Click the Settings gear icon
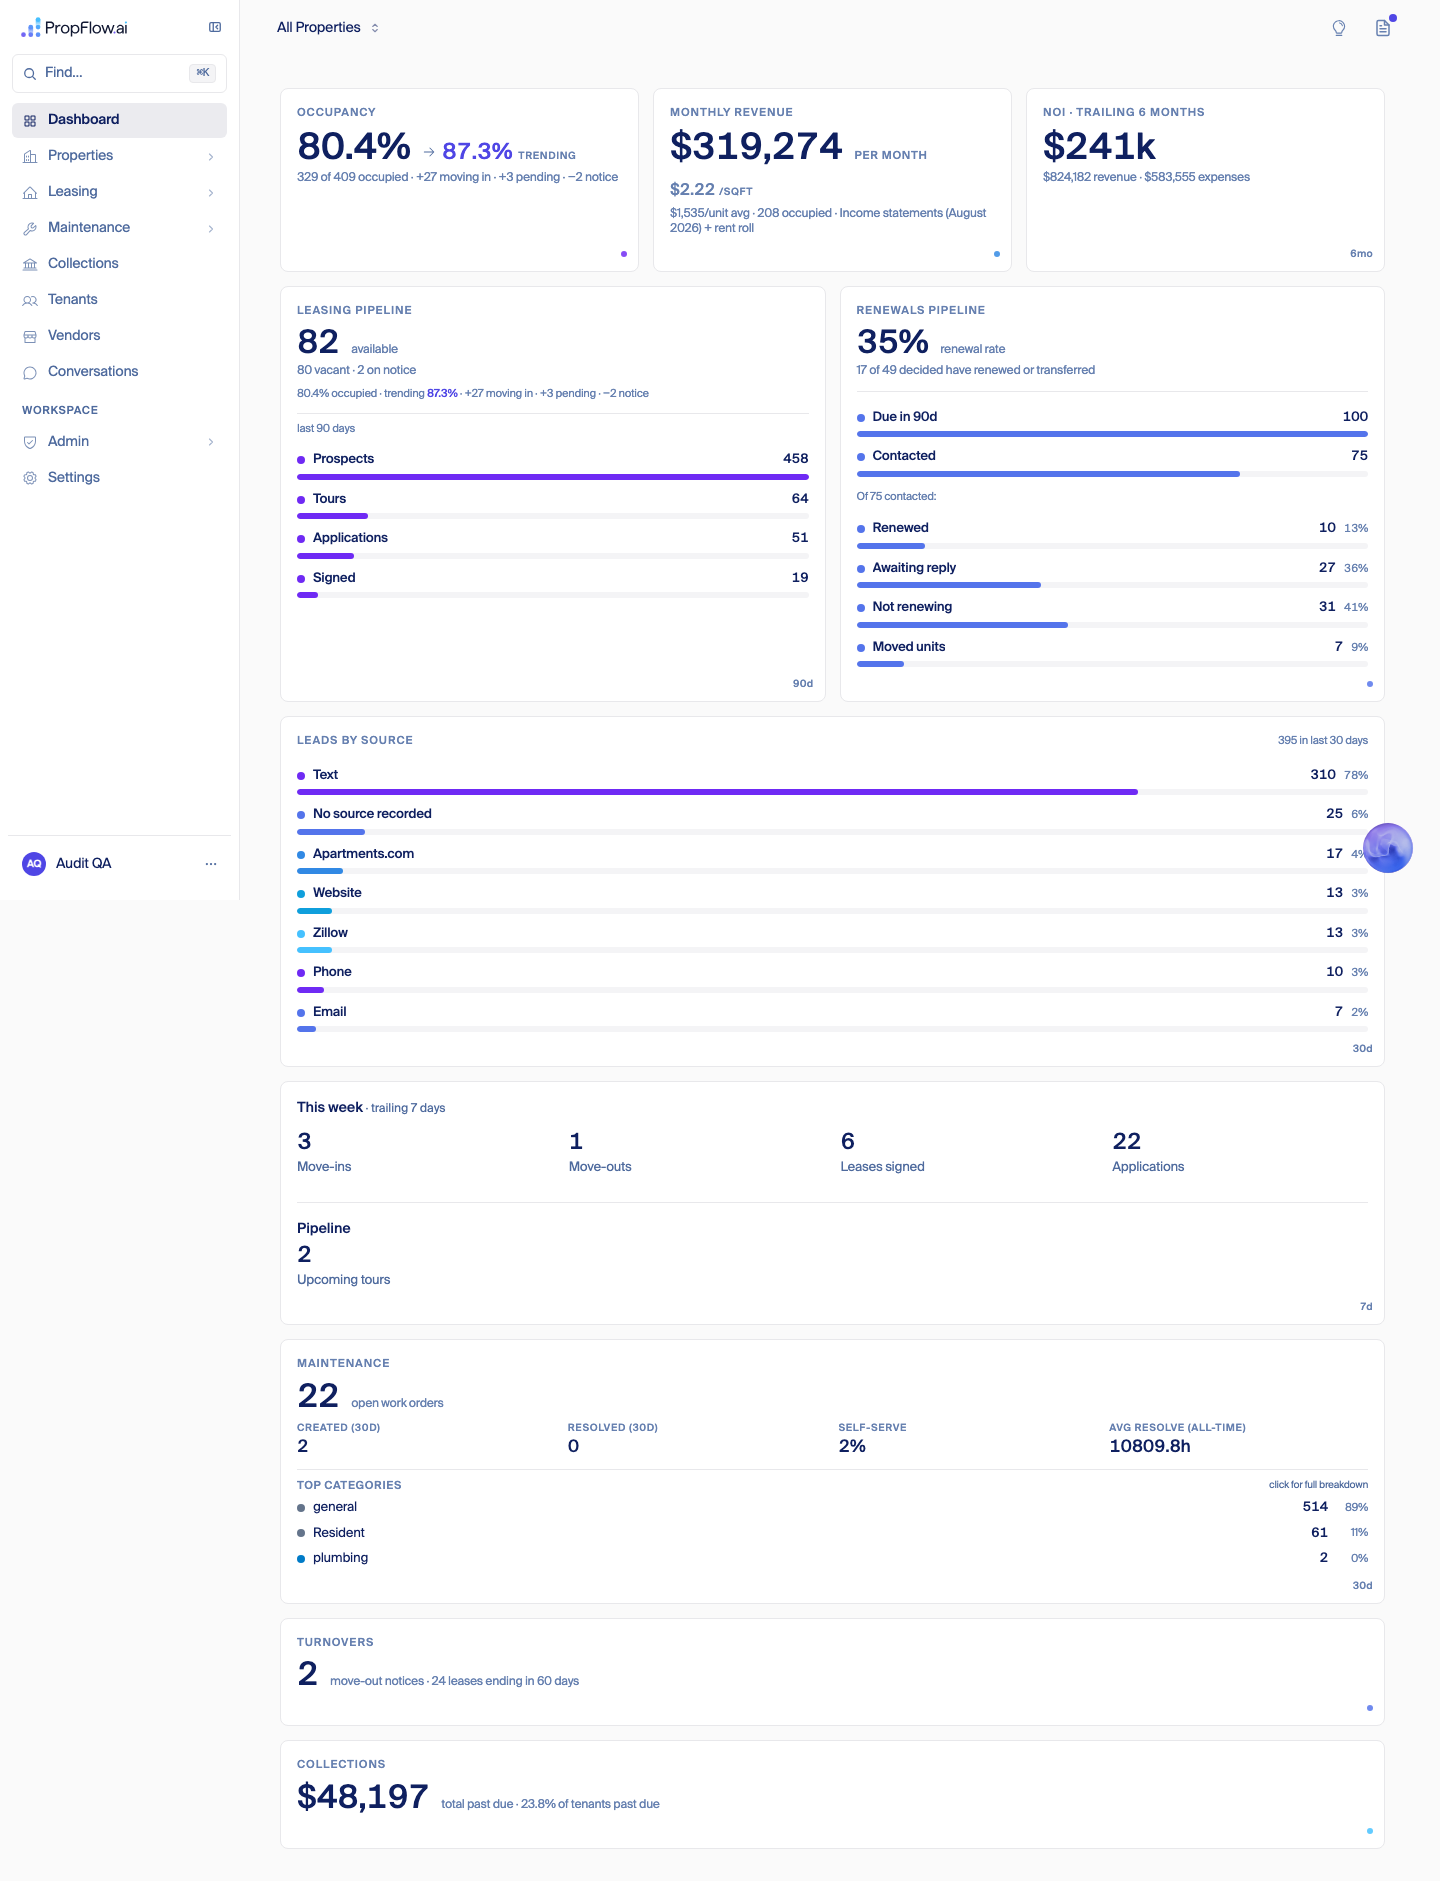 click(x=30, y=478)
